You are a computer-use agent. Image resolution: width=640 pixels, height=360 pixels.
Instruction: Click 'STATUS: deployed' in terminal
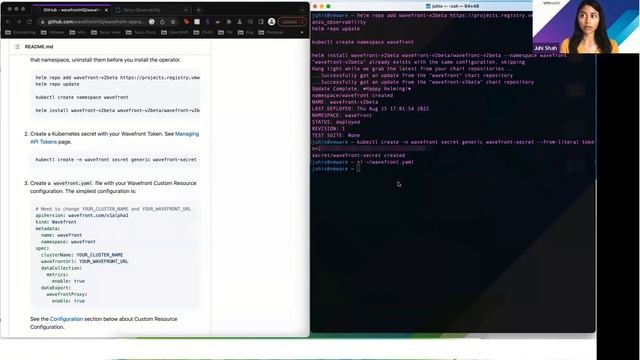tap(336, 122)
